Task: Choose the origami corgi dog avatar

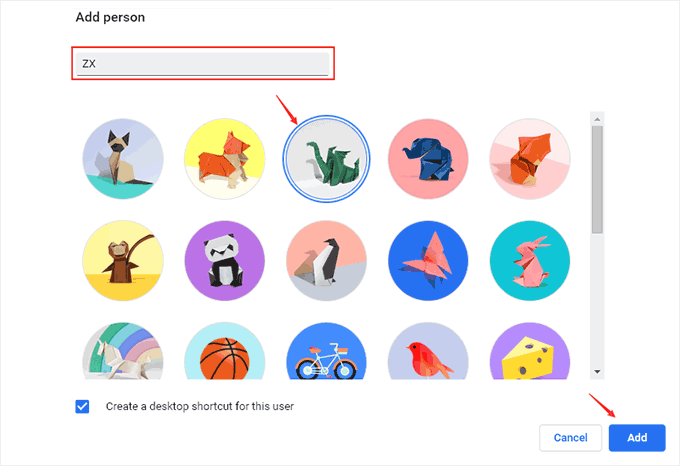Action: click(x=225, y=160)
